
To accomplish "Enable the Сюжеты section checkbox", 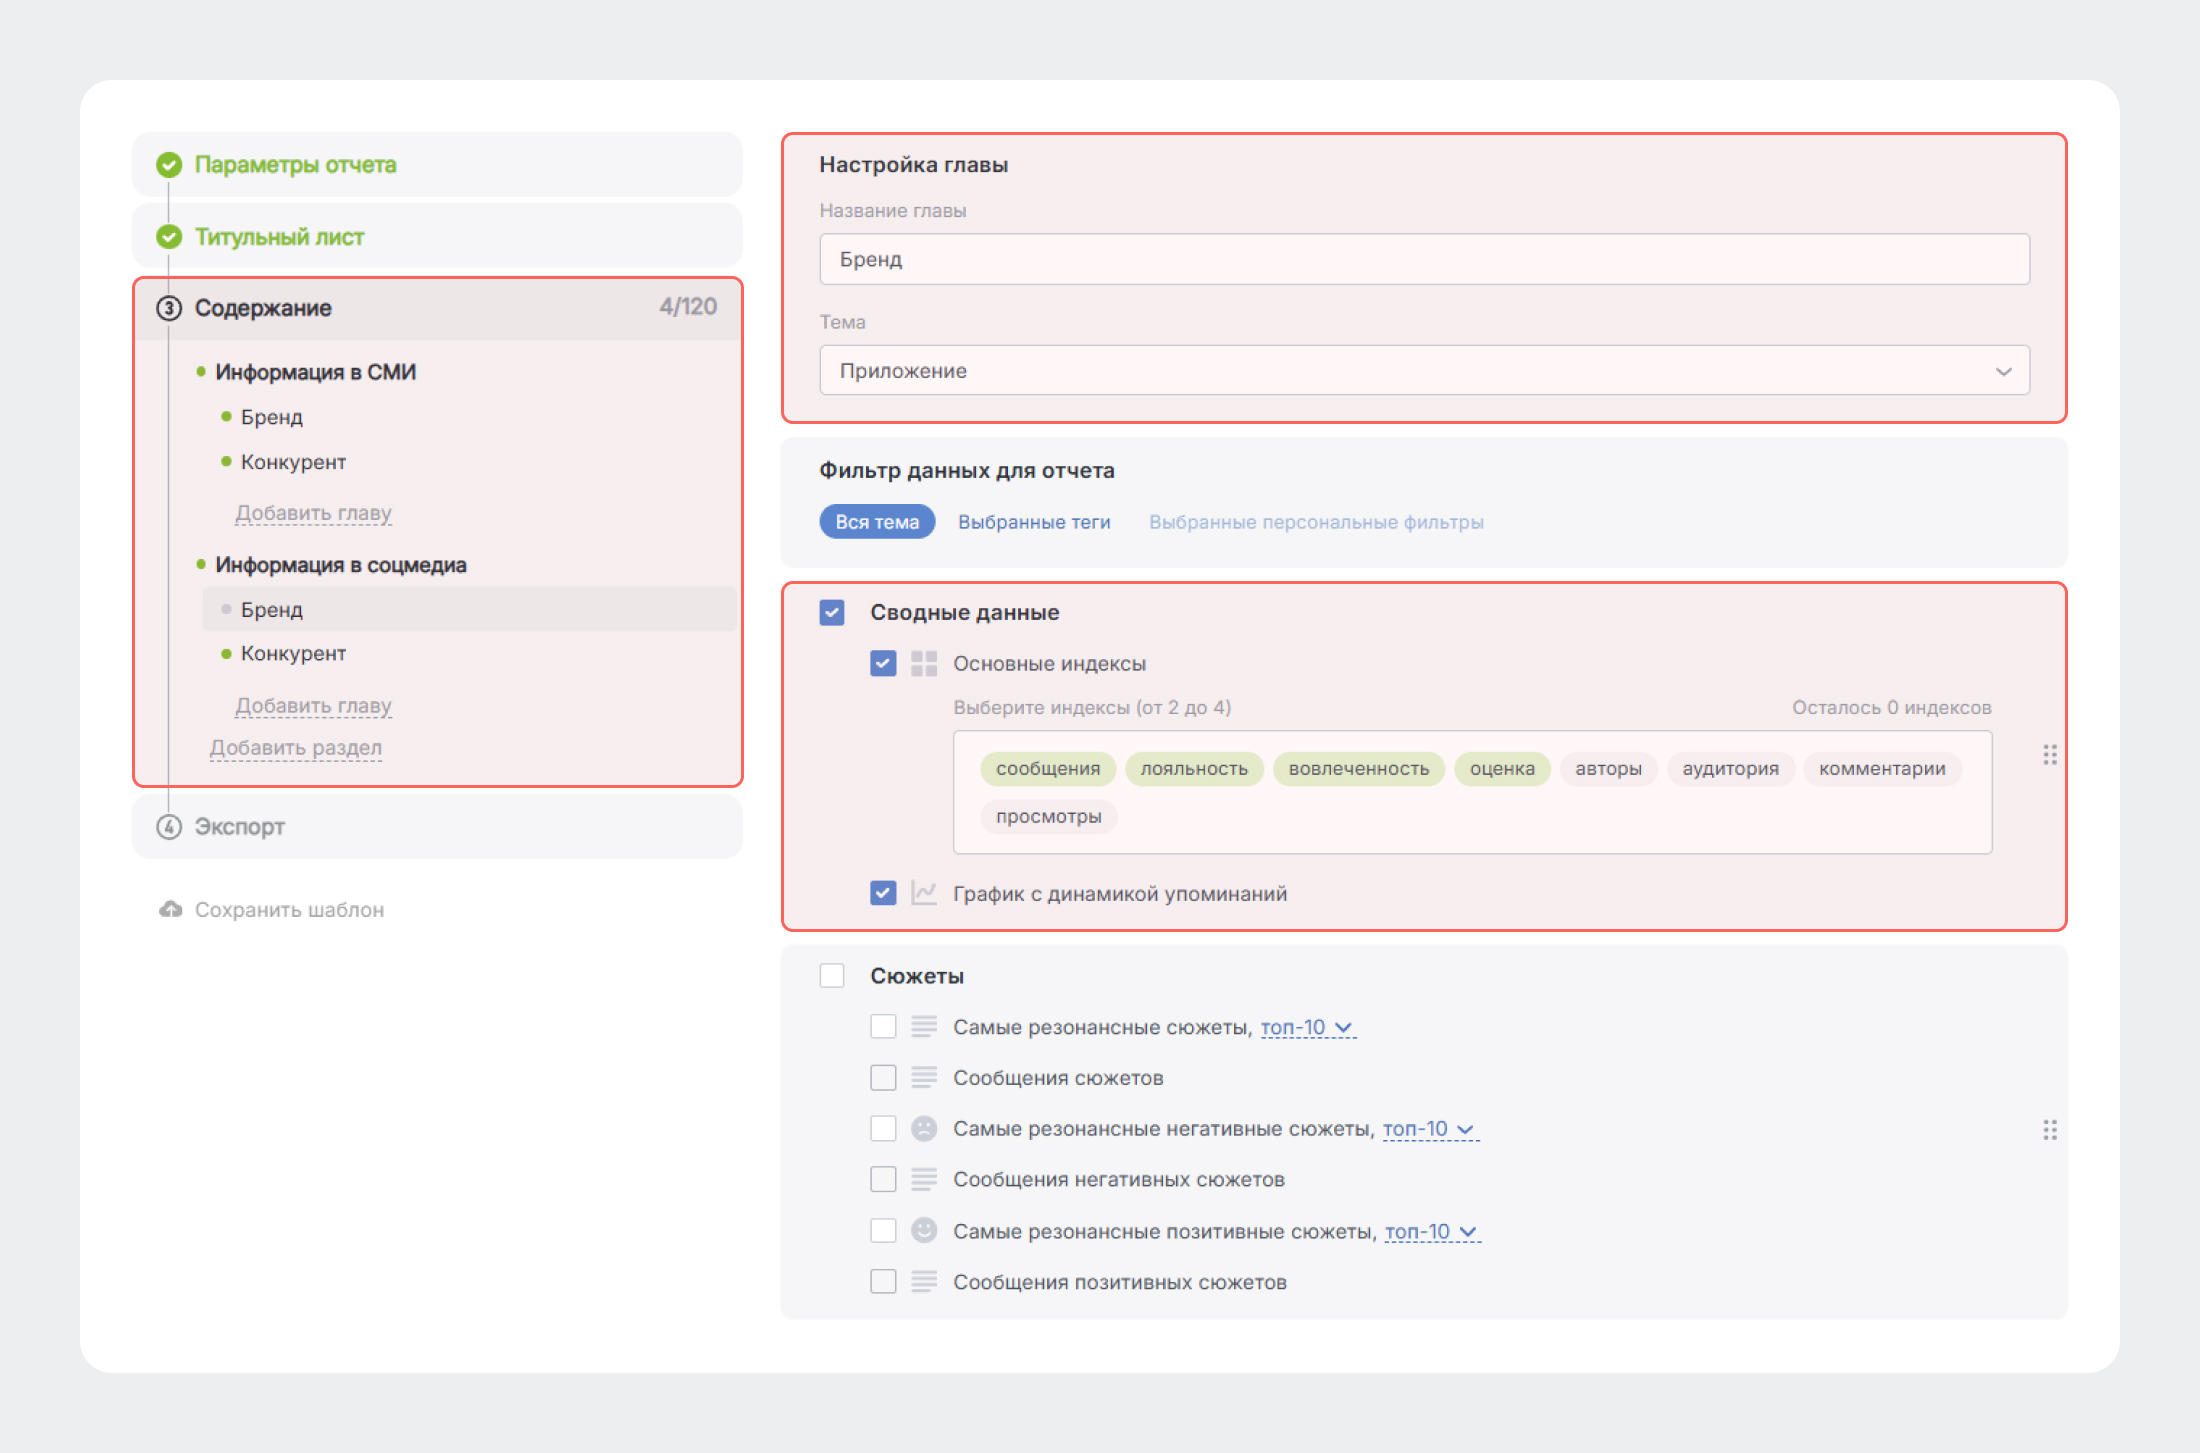I will (832, 976).
